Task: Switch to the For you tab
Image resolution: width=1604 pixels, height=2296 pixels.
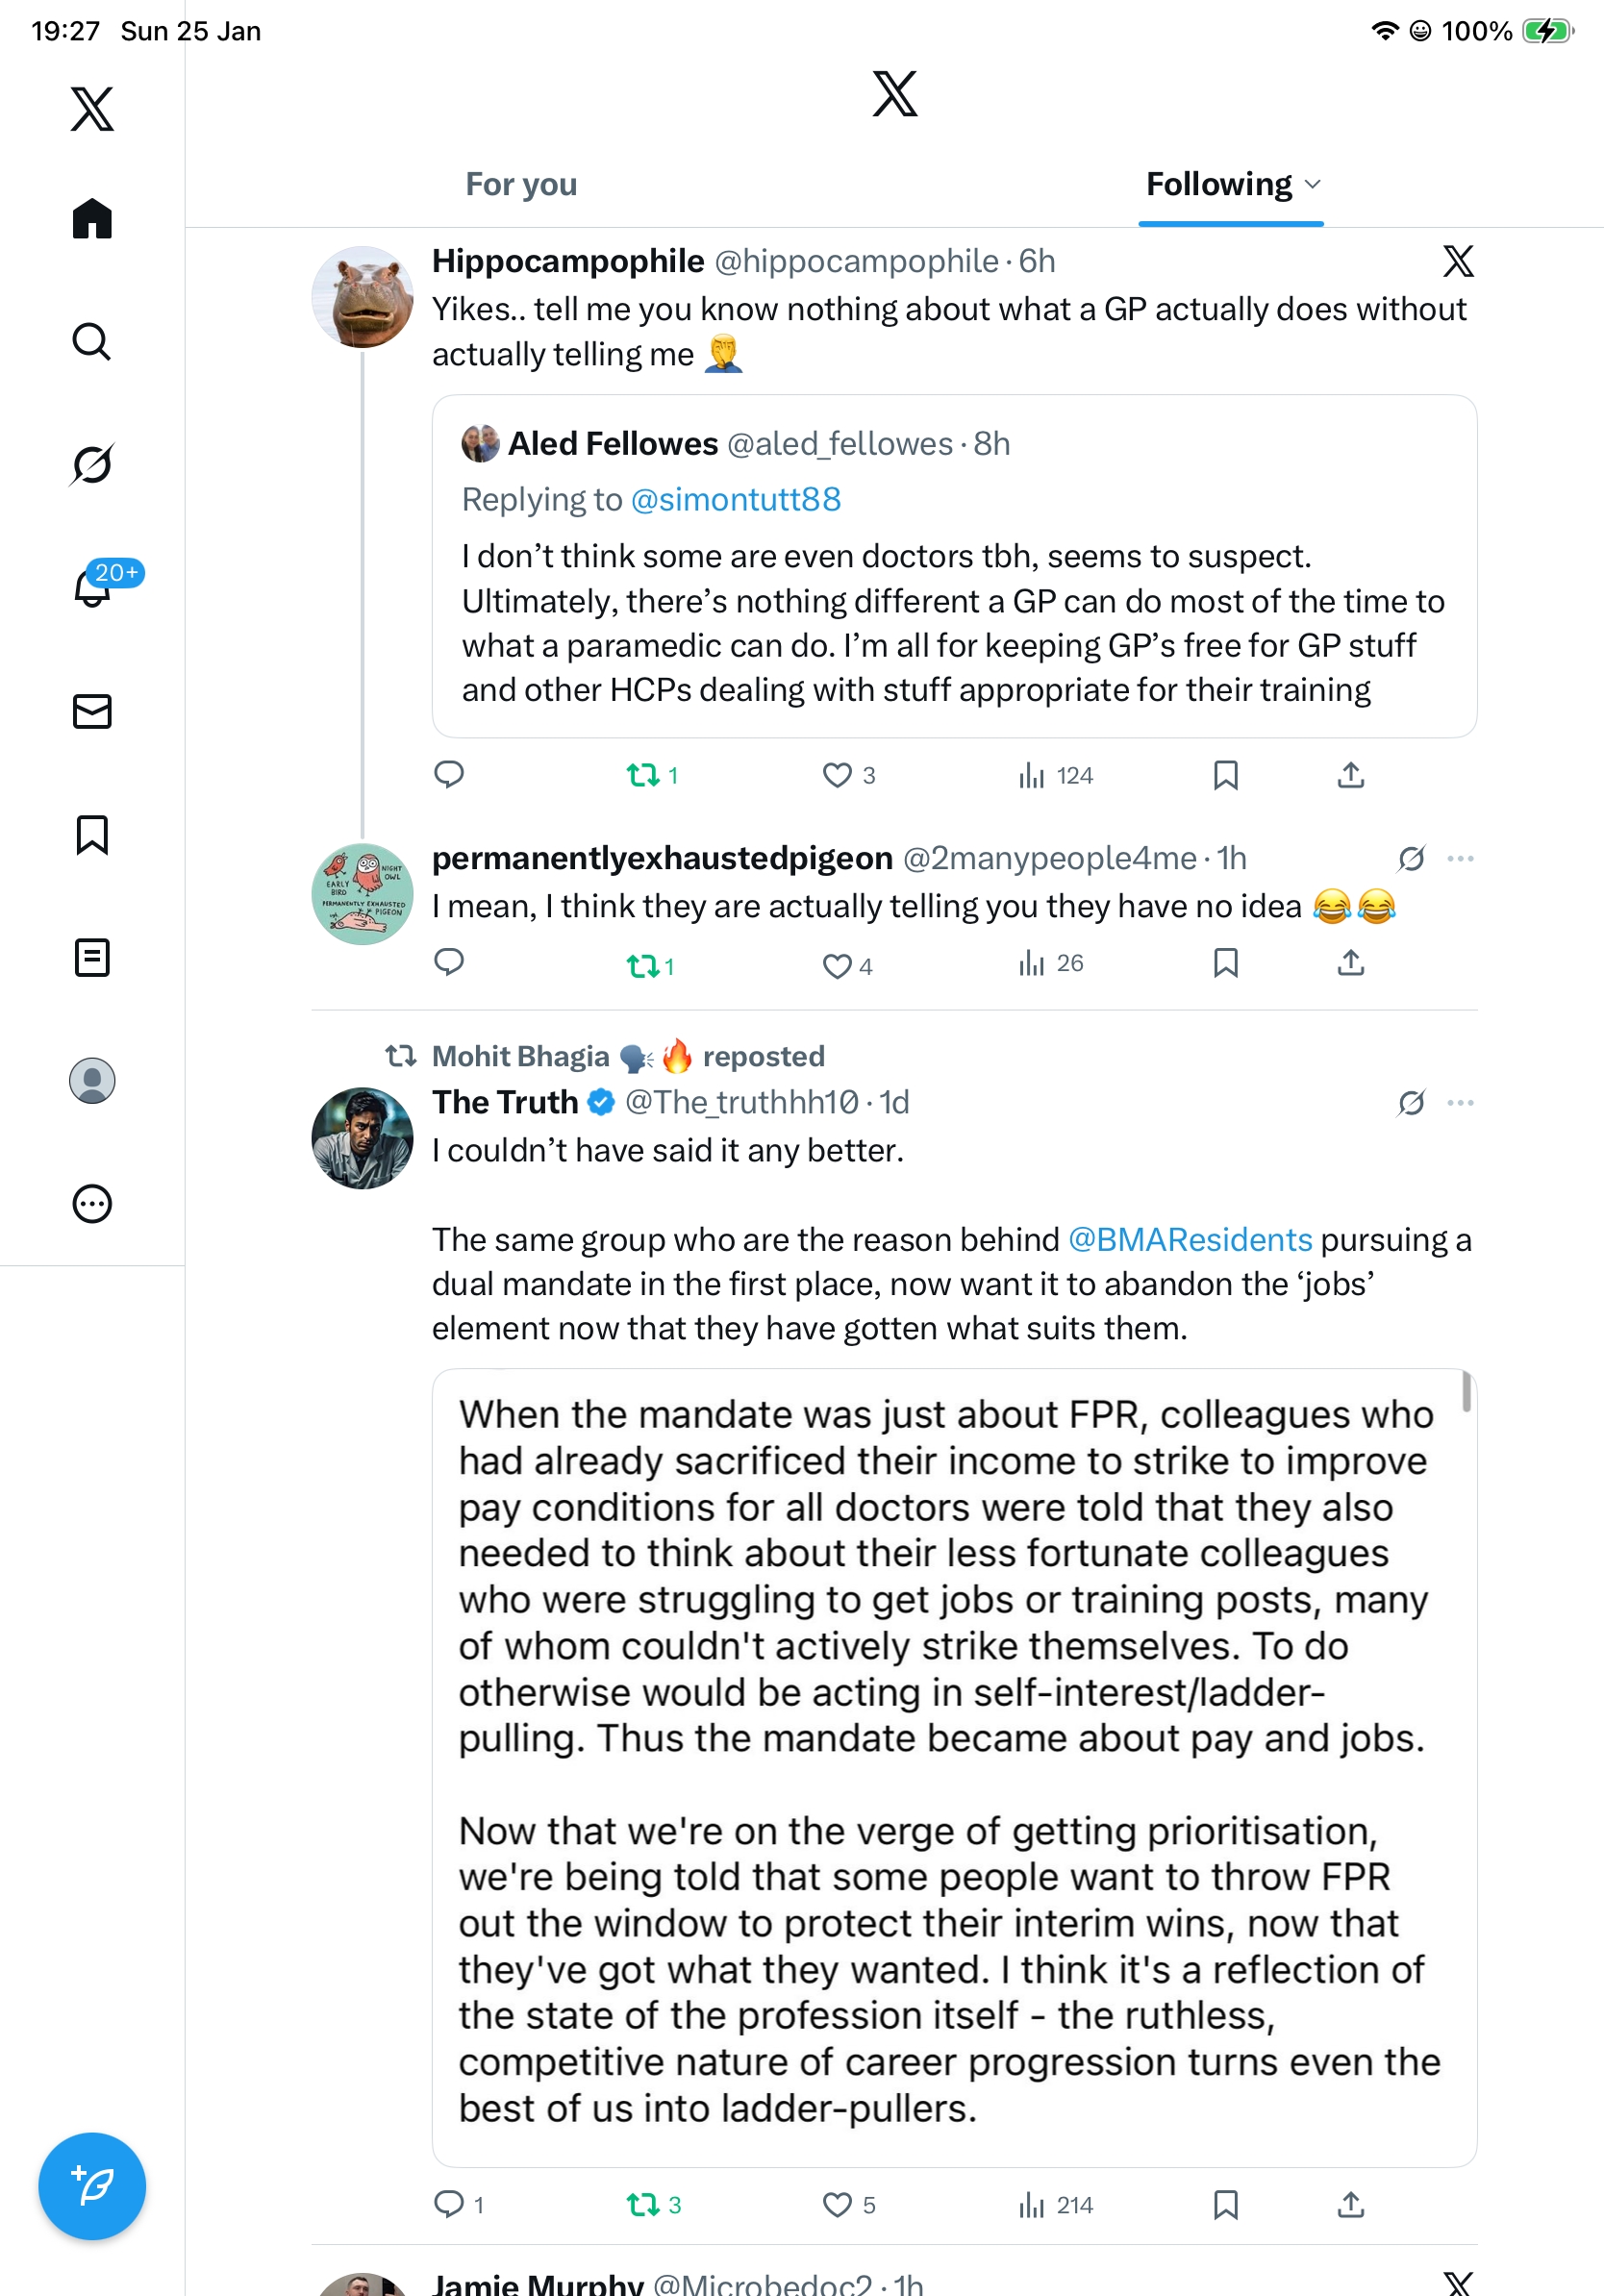Action: click(x=521, y=184)
